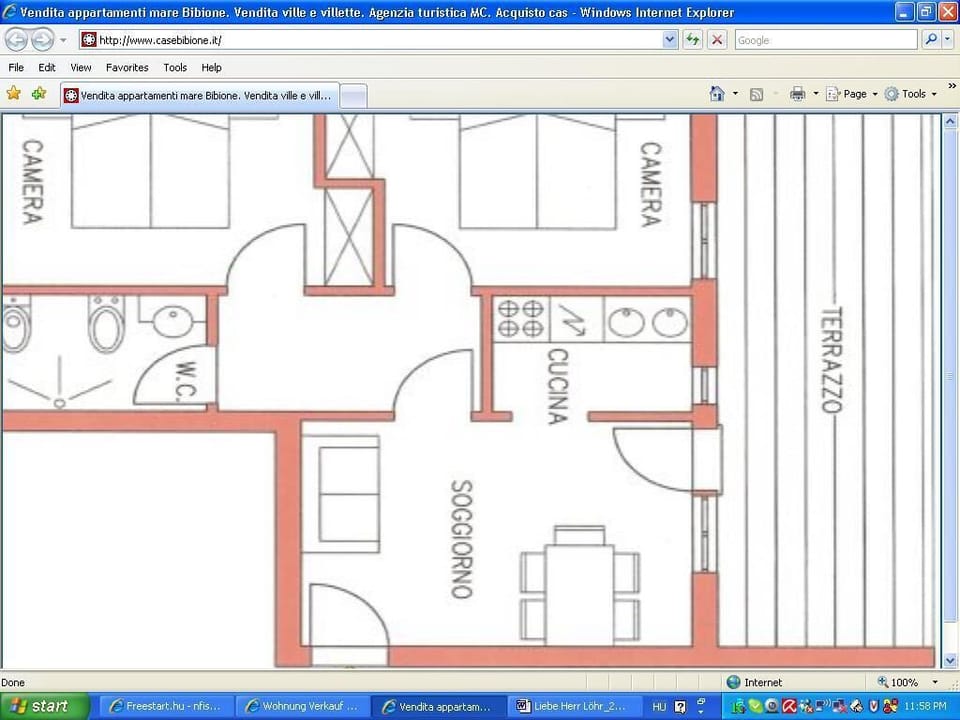960x720 pixels.
Task: Click the Internet zone status icon
Action: click(x=731, y=682)
